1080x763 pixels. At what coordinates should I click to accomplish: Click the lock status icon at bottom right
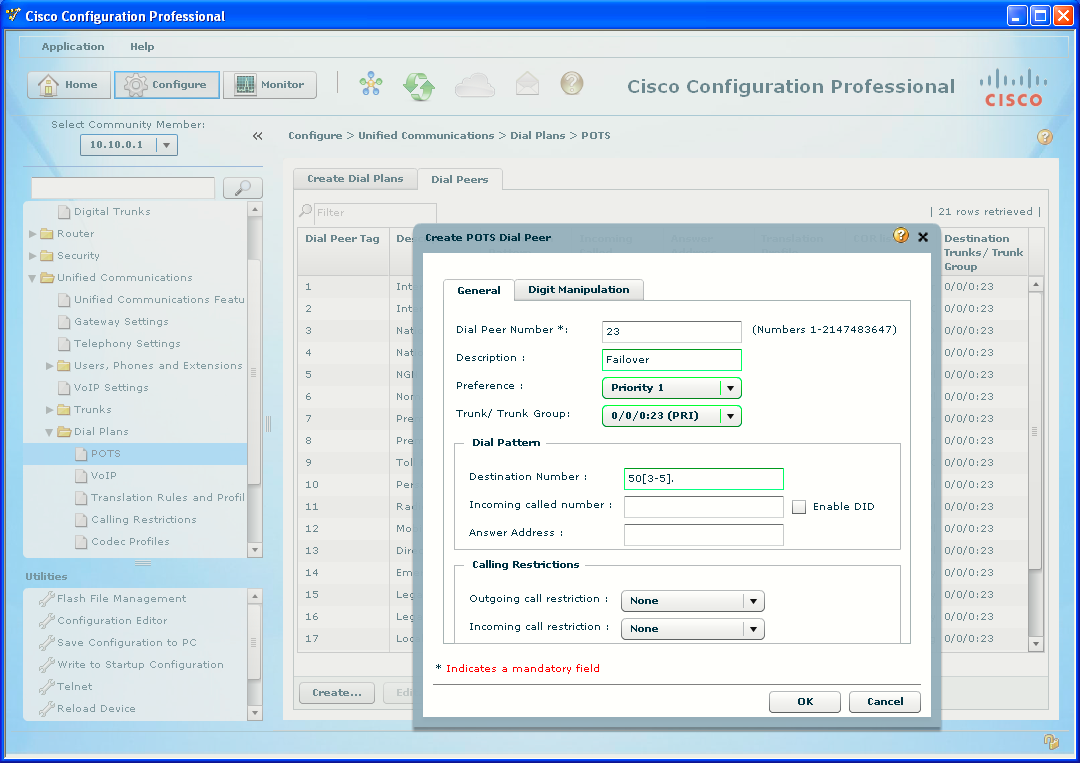click(1051, 741)
